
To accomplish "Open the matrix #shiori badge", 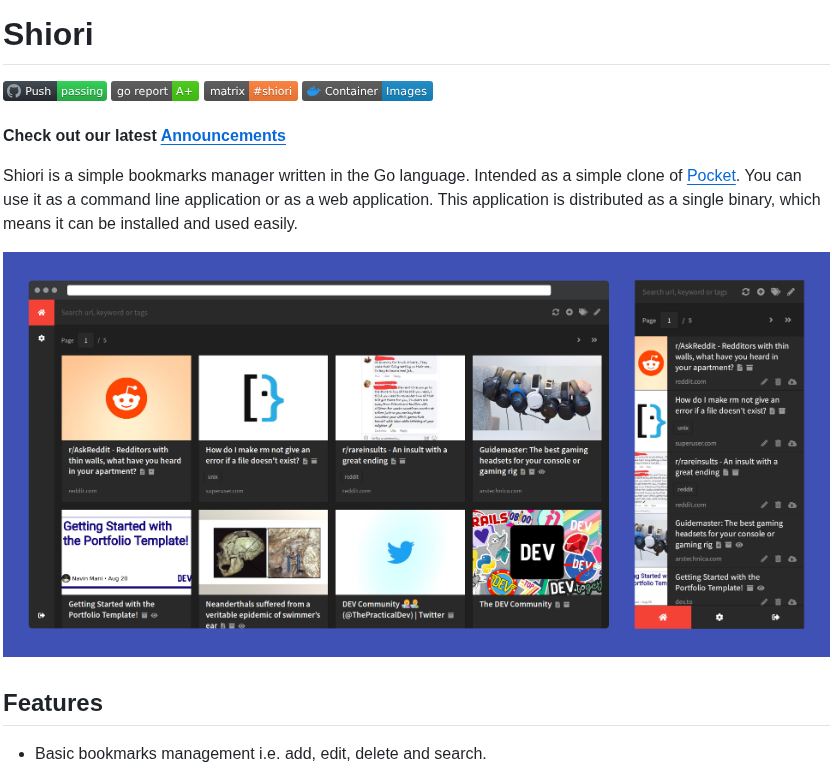I will click(x=251, y=91).
